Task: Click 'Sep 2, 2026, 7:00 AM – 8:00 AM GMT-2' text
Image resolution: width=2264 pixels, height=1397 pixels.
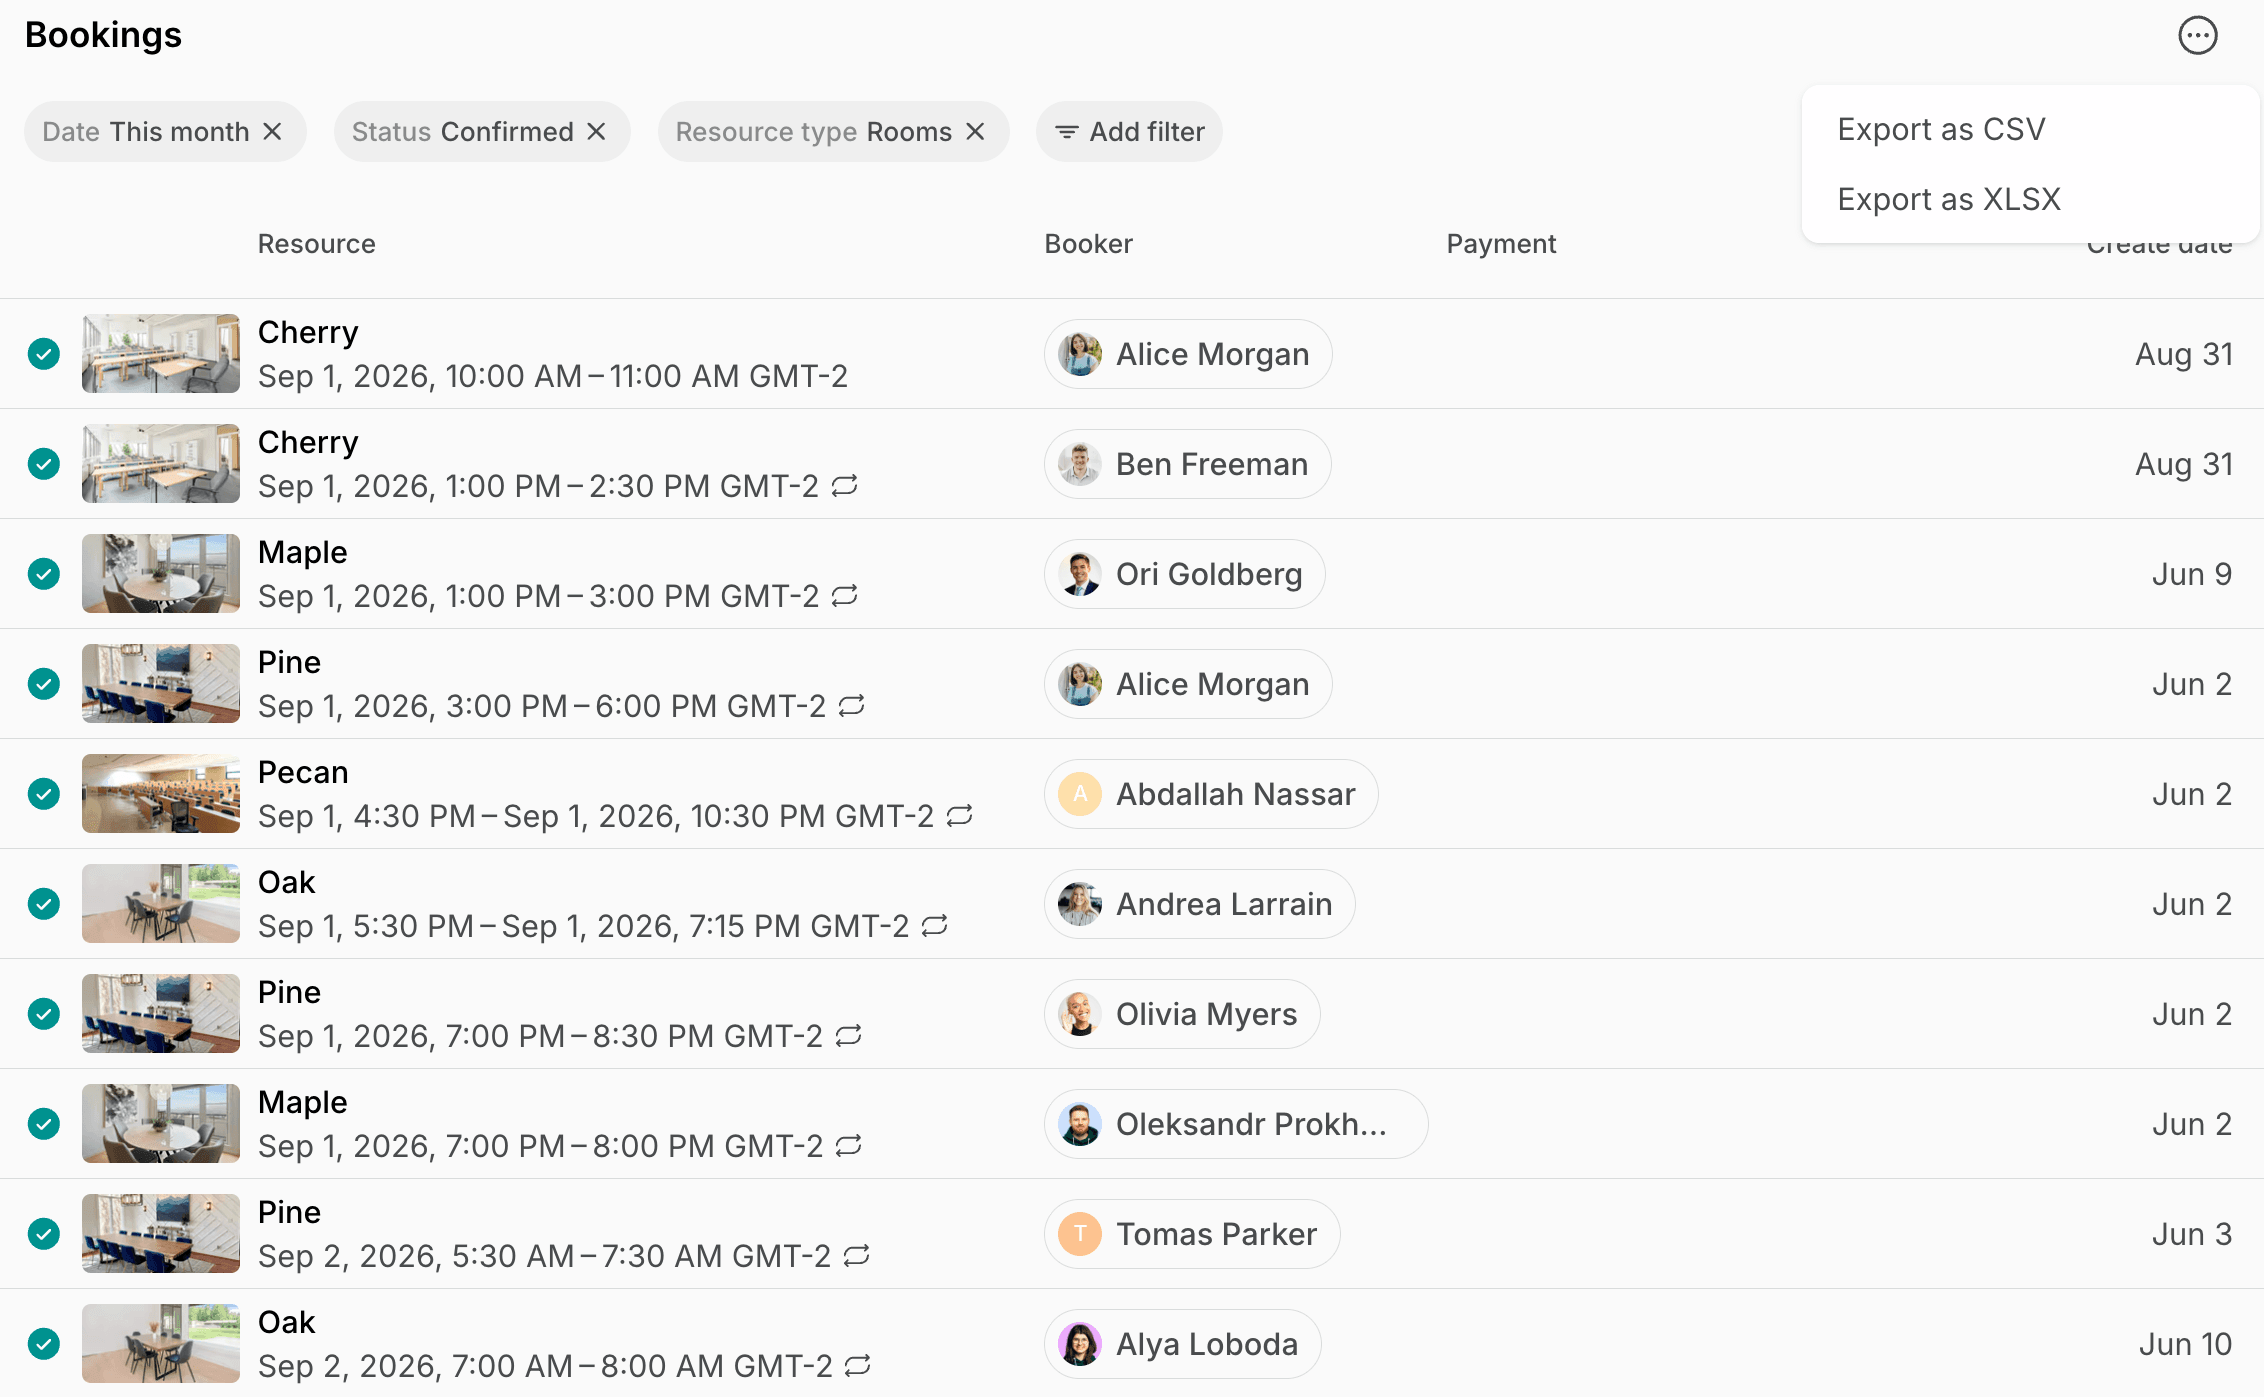Action: click(x=545, y=1366)
